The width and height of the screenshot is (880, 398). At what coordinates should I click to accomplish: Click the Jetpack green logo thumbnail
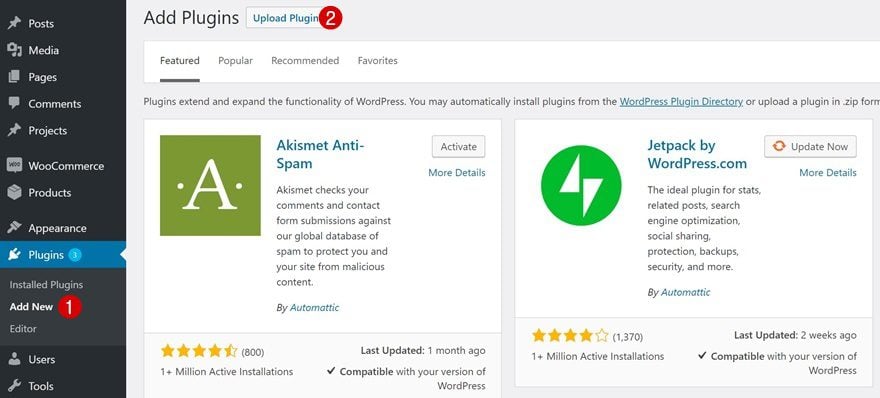(x=581, y=185)
